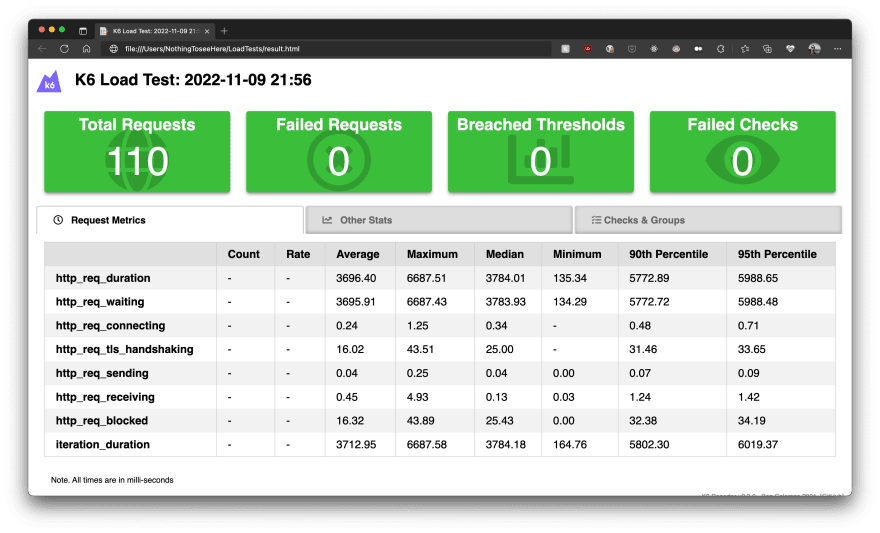Click the page title K6 Load Test
880x533 pixels.
193,80
